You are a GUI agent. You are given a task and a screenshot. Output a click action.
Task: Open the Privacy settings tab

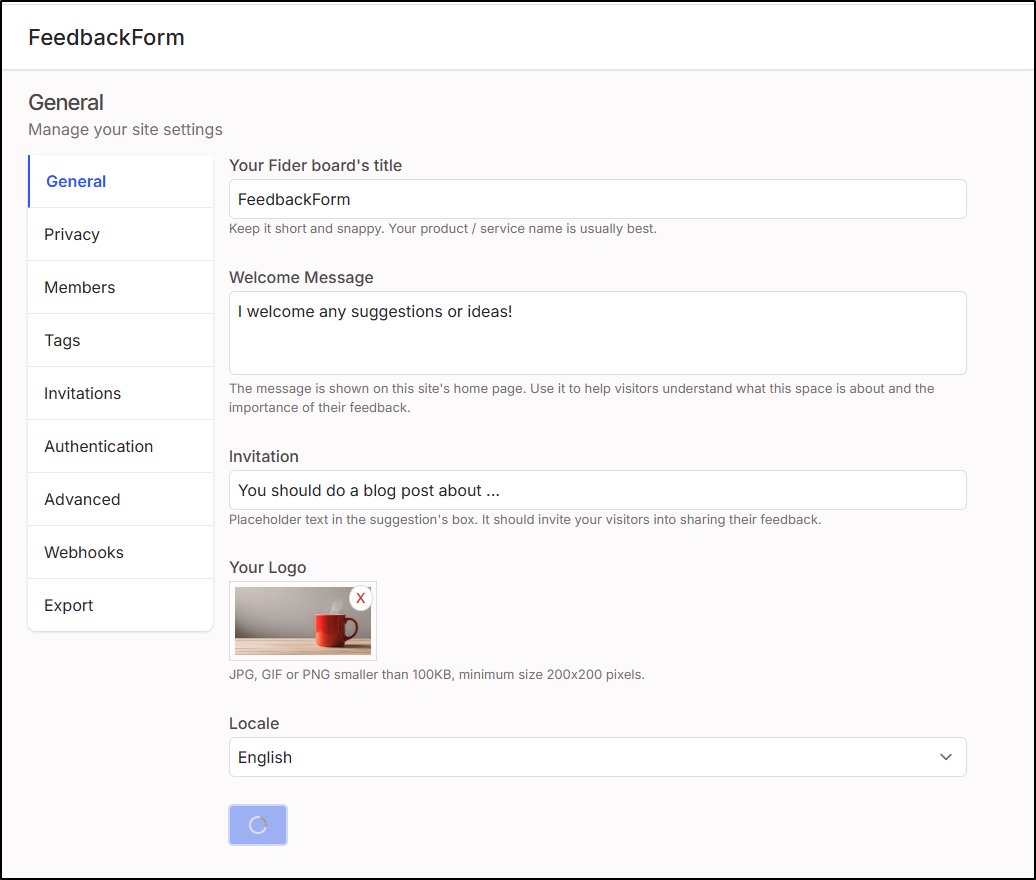121,235
